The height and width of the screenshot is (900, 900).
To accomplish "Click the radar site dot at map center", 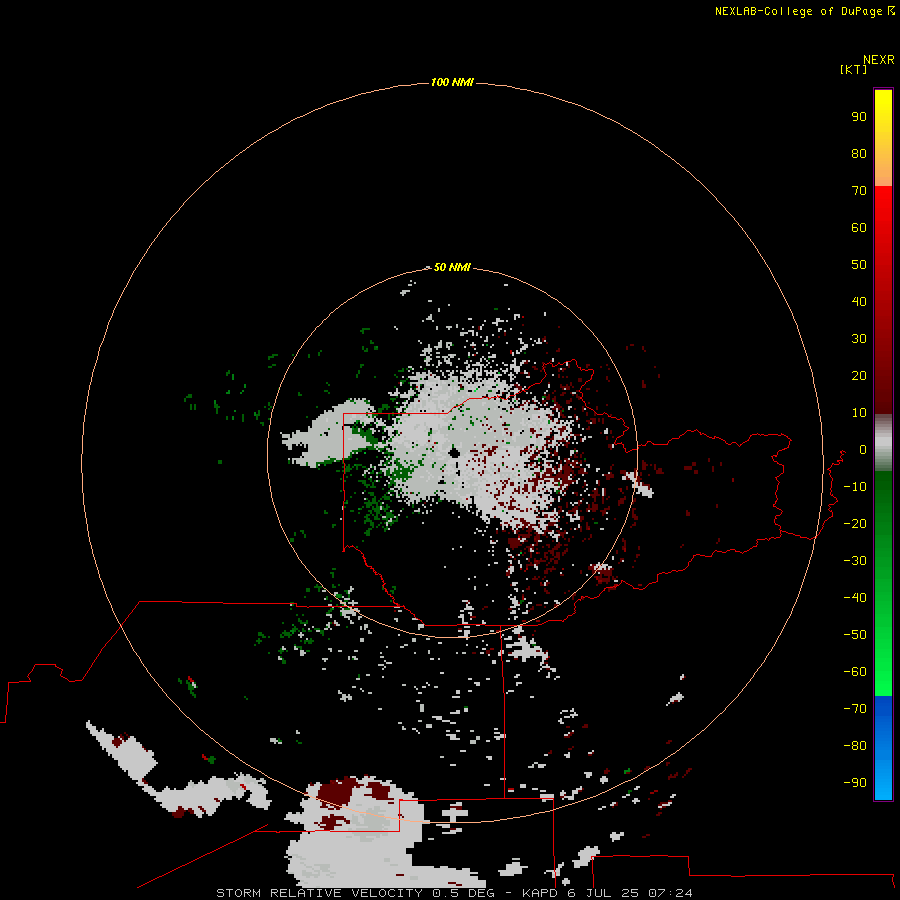I will (455, 453).
